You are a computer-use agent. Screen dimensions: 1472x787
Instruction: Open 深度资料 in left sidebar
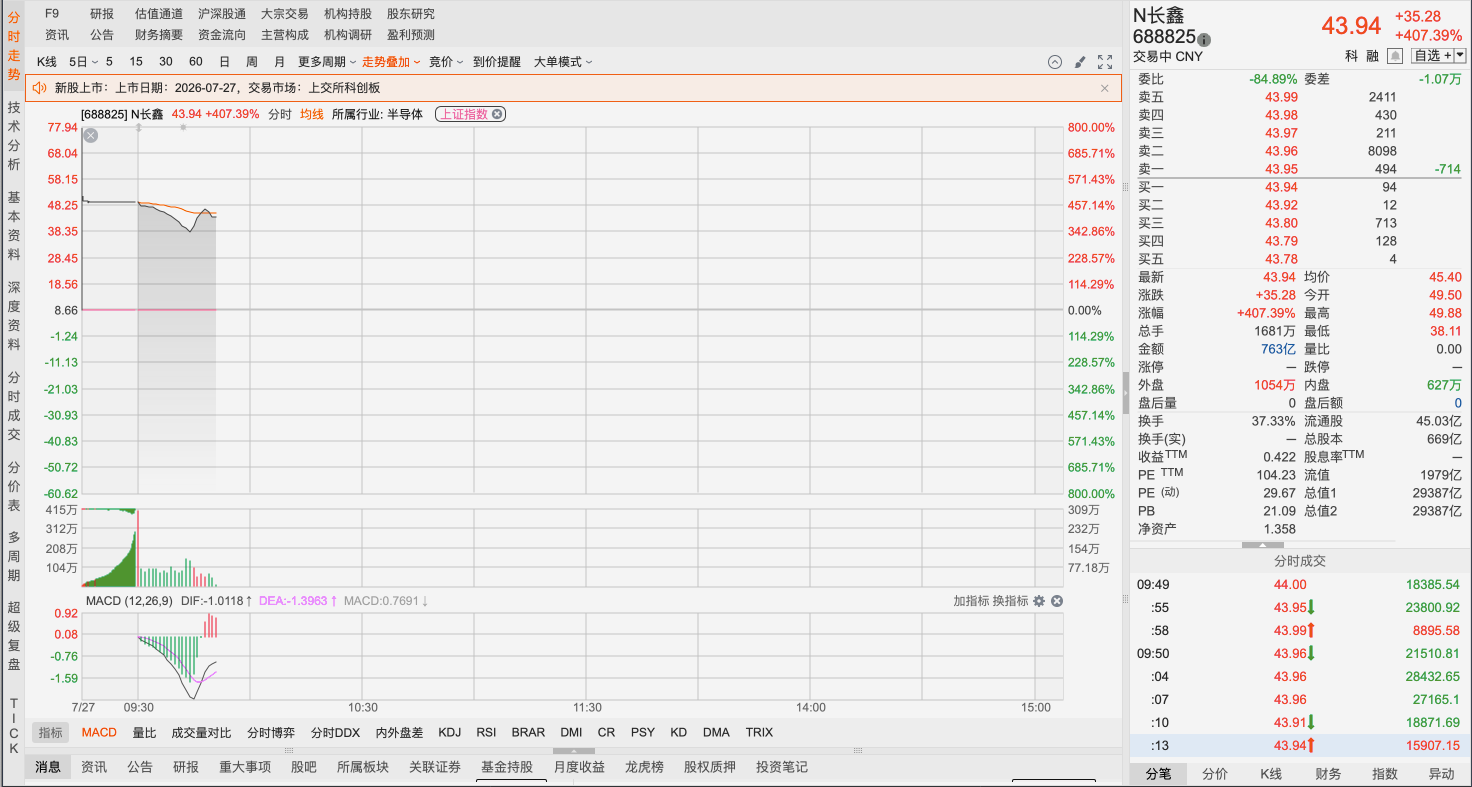(x=14, y=316)
